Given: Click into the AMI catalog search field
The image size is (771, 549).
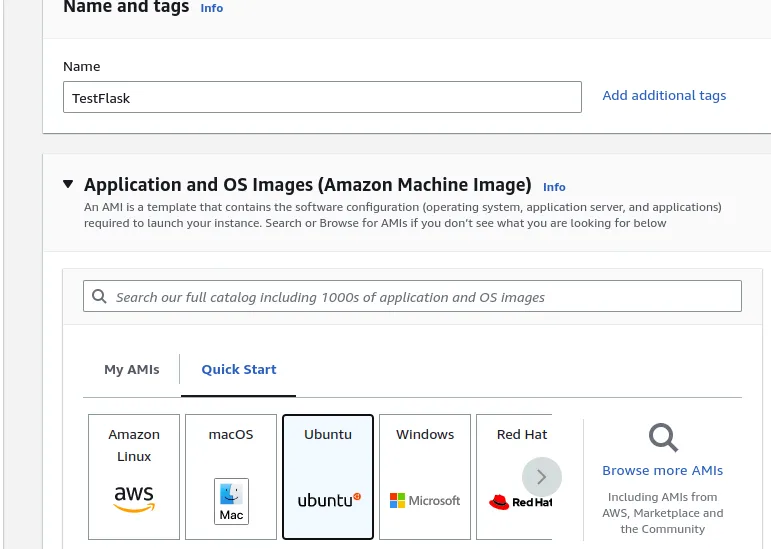Looking at the screenshot, I should (420, 297).
